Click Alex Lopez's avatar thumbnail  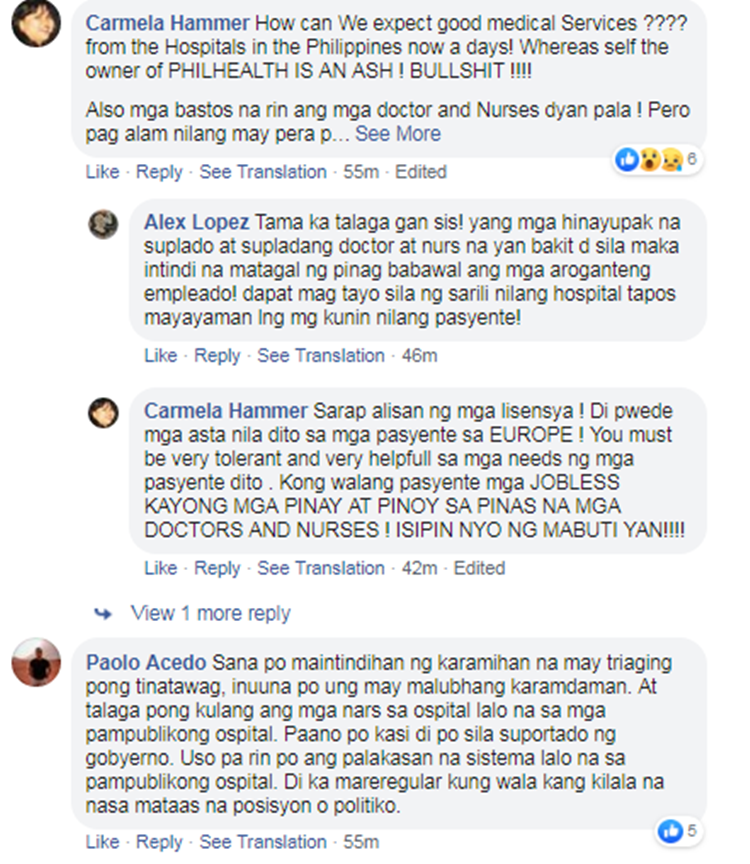103,224
